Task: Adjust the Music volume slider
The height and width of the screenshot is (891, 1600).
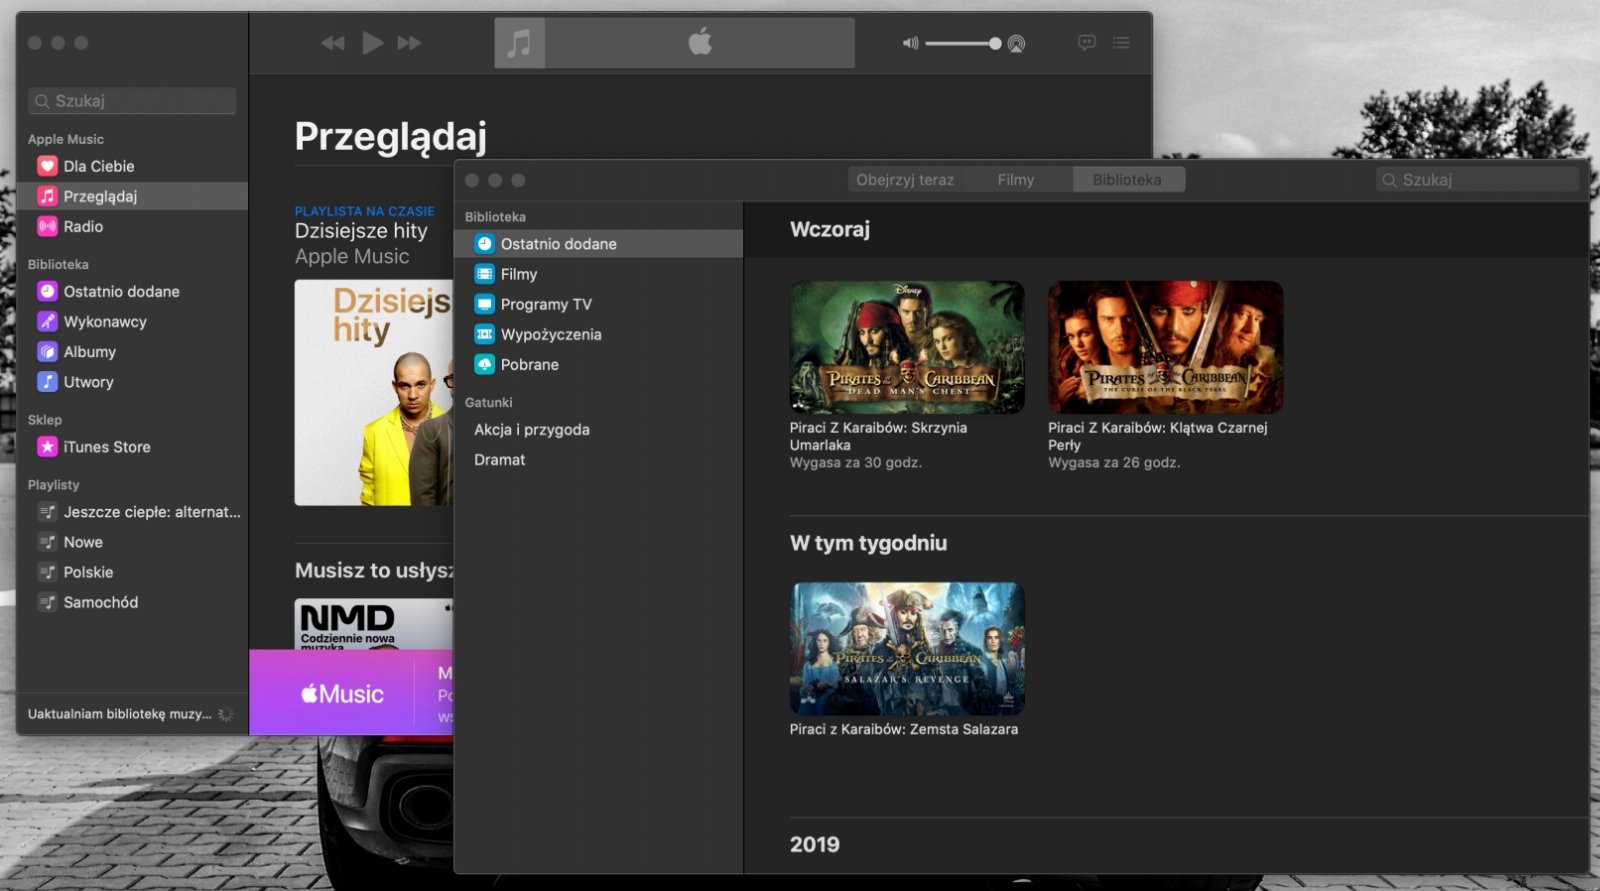Action: click(962, 43)
